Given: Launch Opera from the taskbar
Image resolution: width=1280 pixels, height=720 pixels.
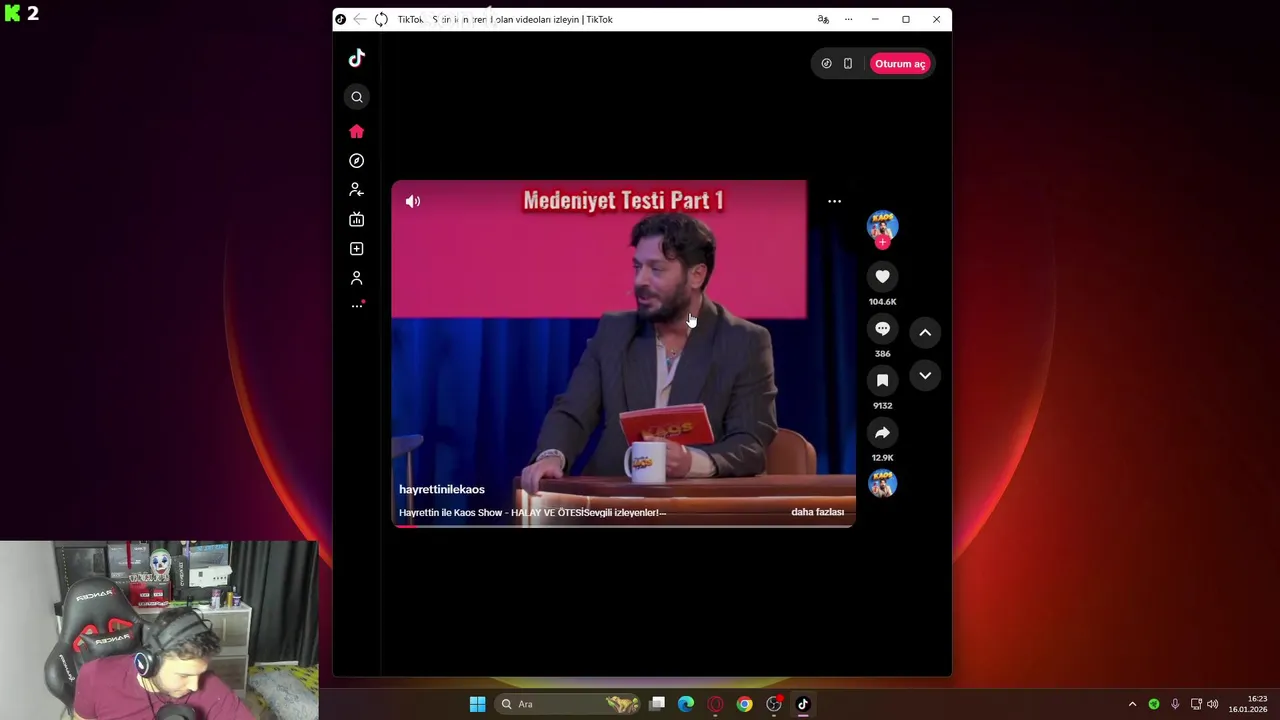Looking at the screenshot, I should tap(715, 704).
